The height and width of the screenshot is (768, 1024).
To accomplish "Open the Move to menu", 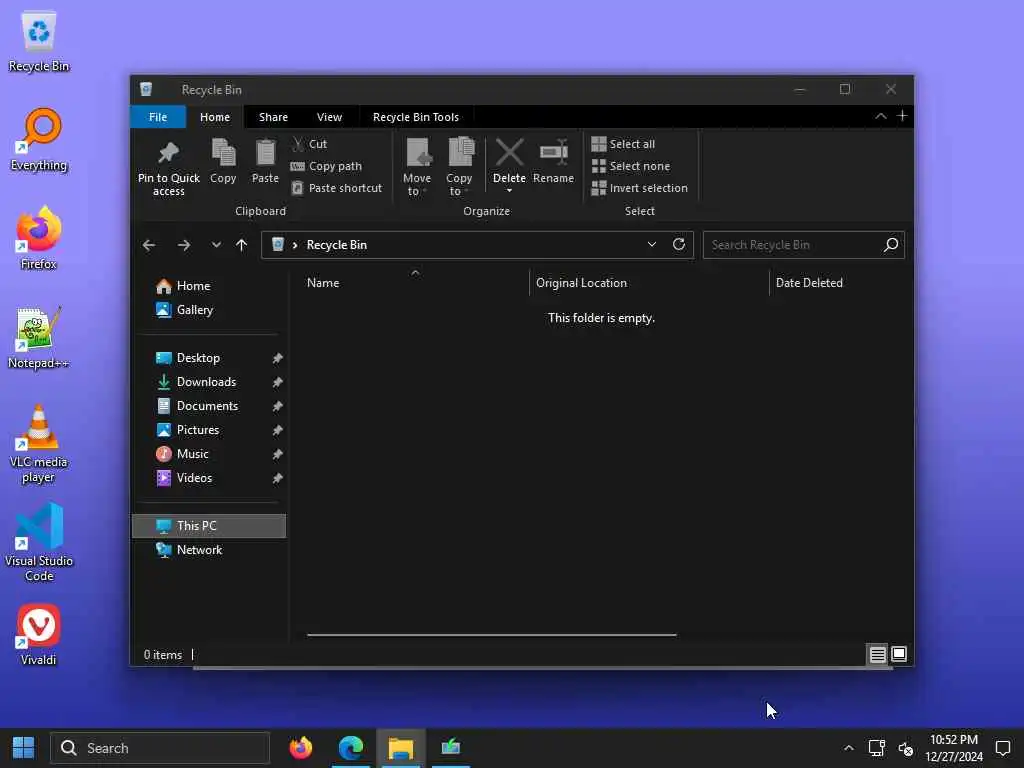I will point(417,167).
